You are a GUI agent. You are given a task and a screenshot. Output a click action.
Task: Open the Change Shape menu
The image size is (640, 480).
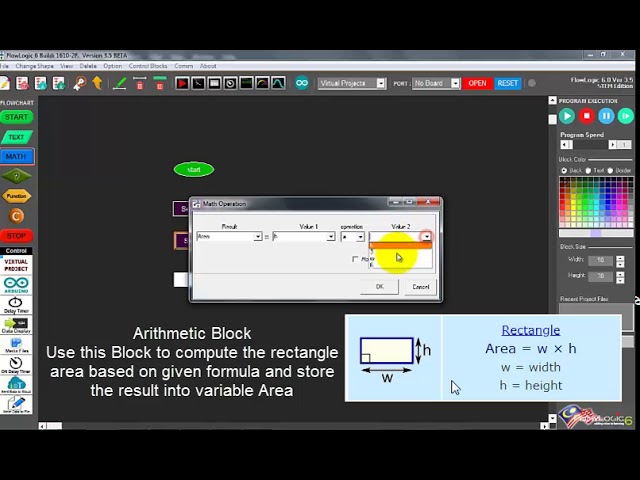(34, 66)
